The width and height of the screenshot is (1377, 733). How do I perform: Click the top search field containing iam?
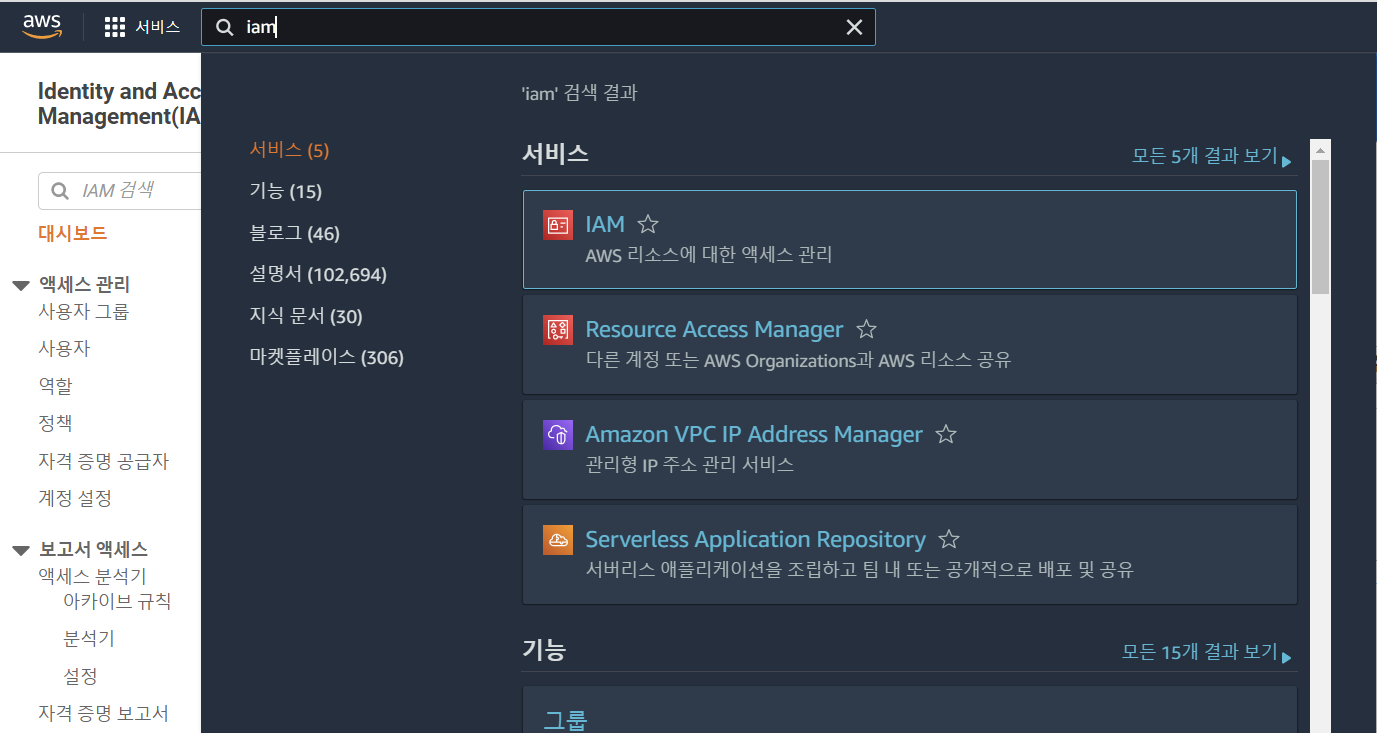(x=538, y=27)
